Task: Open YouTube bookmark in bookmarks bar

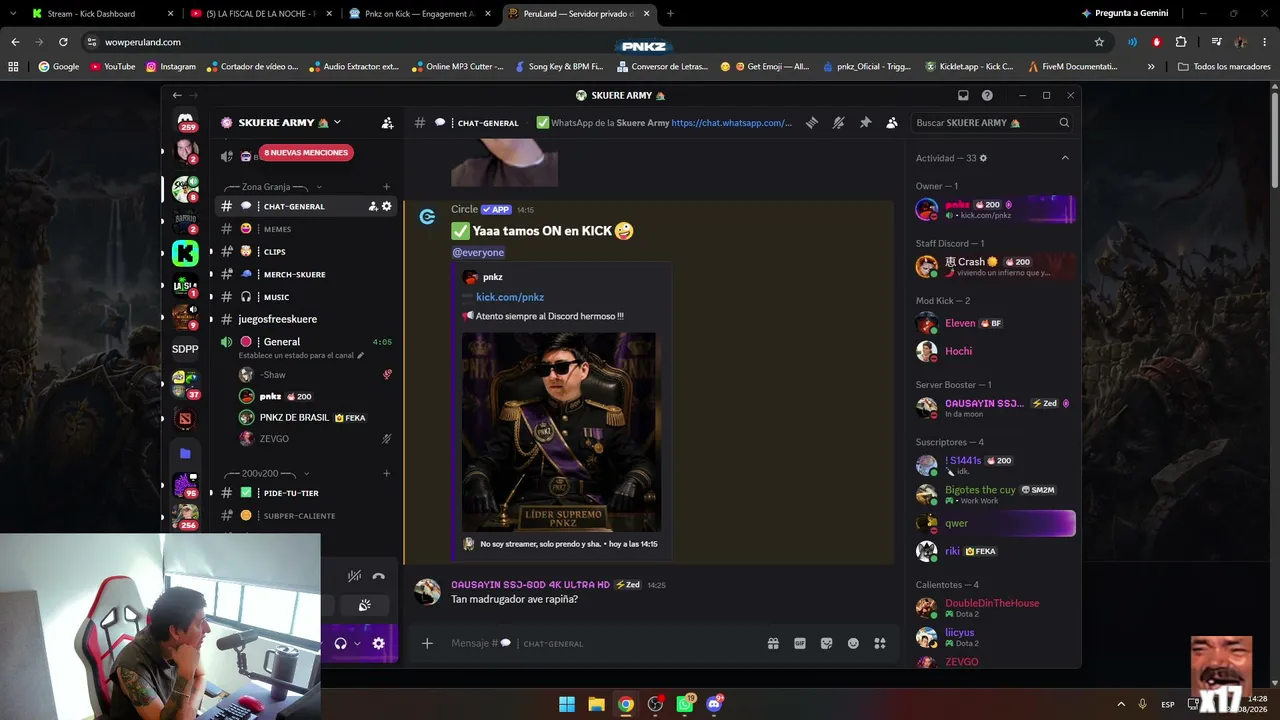Action: pyautogui.click(x=112, y=67)
